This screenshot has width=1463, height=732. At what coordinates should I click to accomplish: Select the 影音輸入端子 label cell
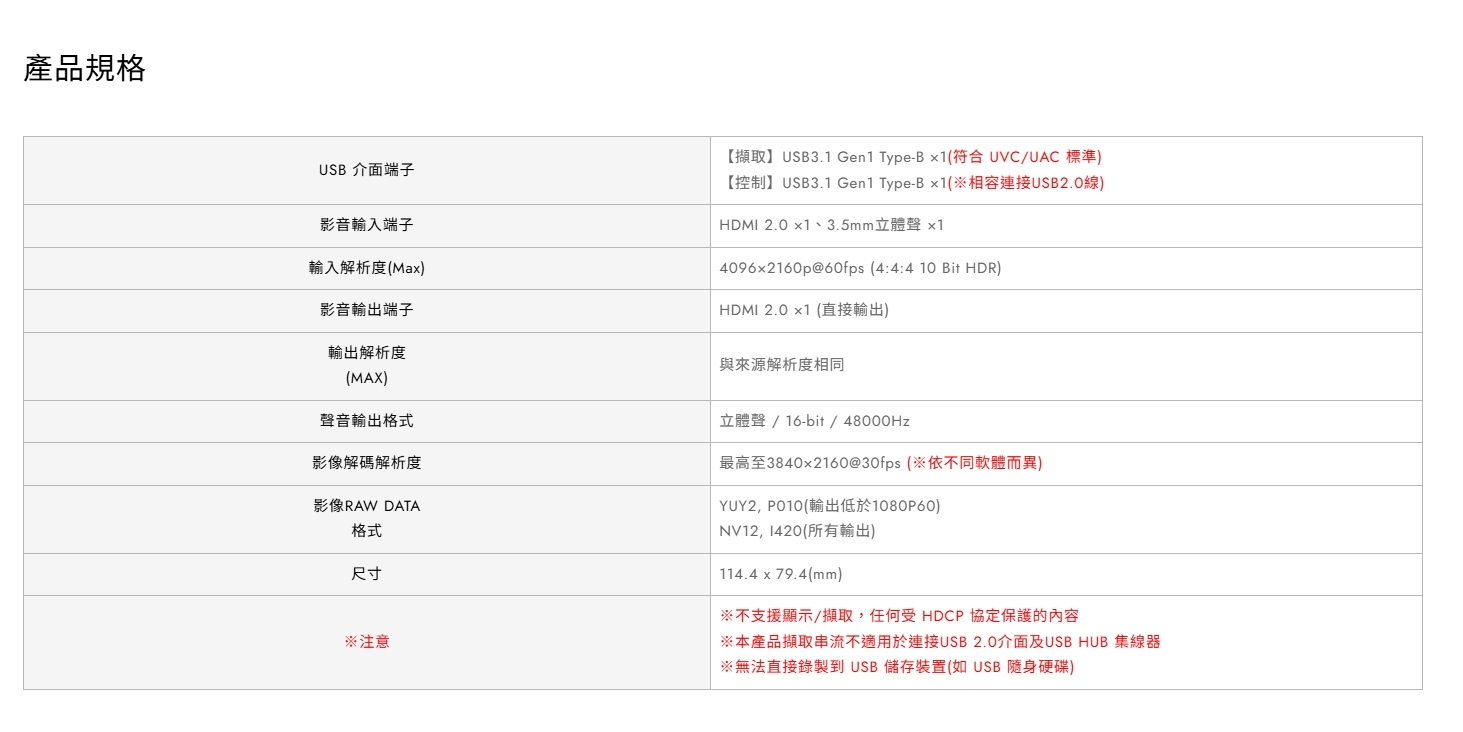(x=366, y=226)
